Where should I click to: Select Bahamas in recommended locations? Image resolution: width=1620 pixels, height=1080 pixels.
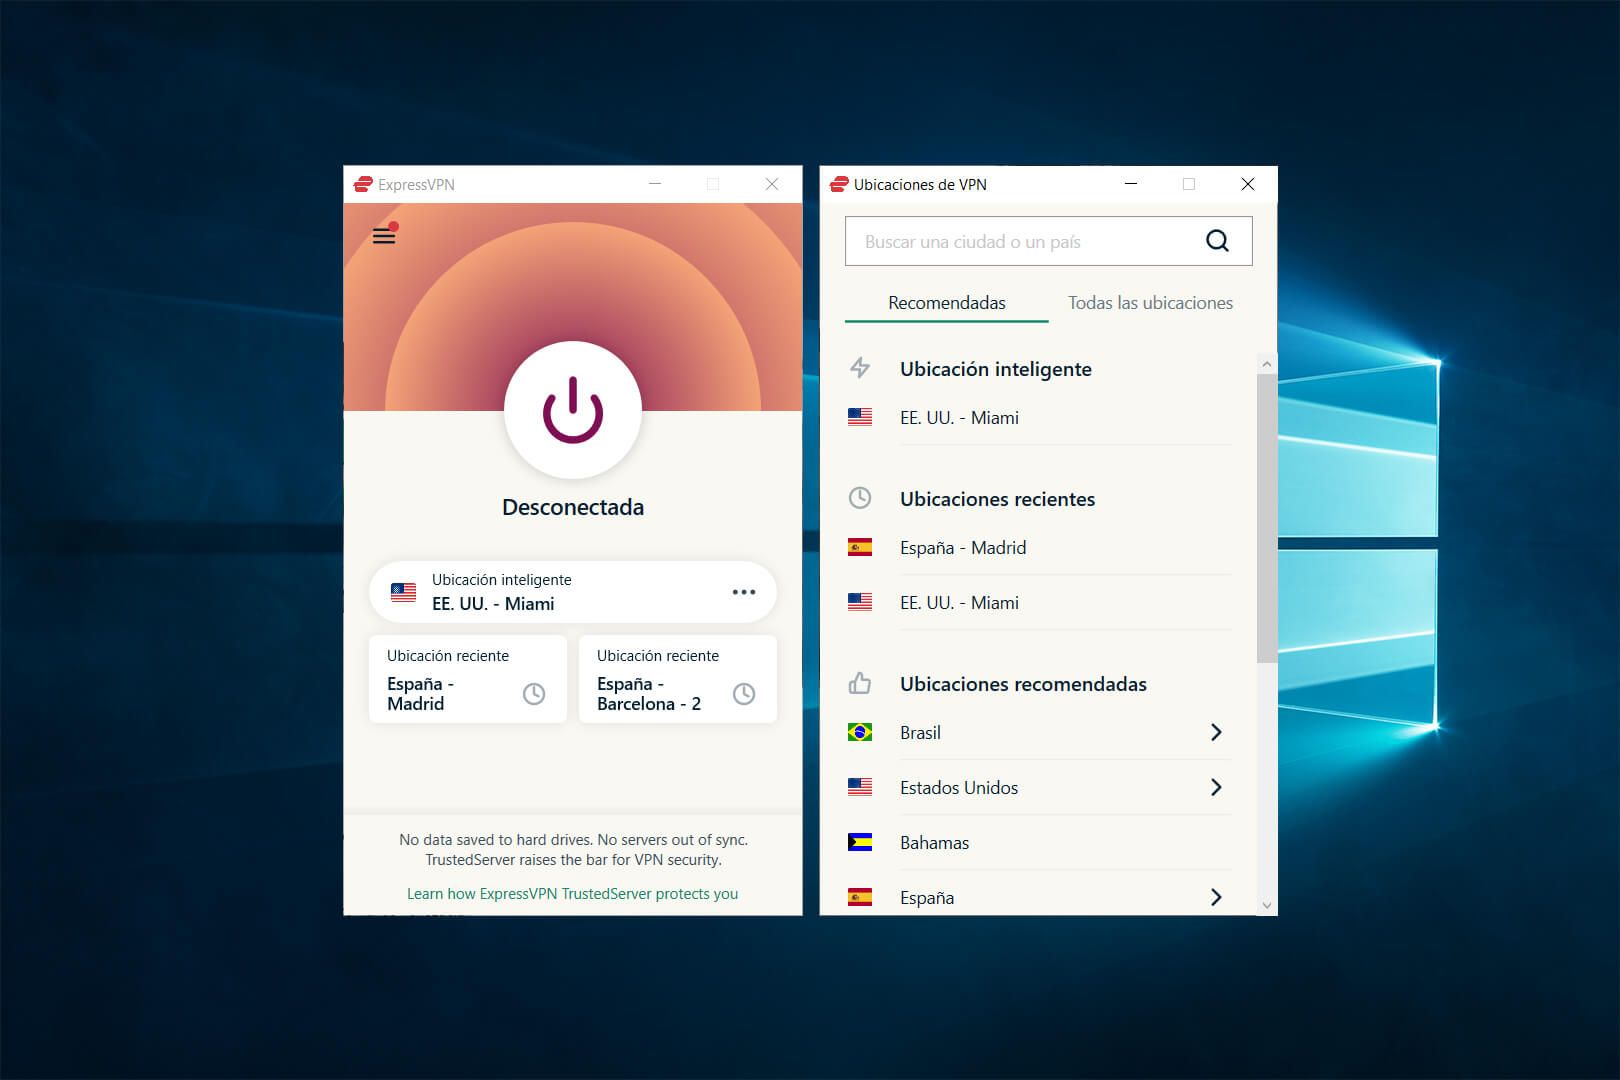pos(1040,843)
